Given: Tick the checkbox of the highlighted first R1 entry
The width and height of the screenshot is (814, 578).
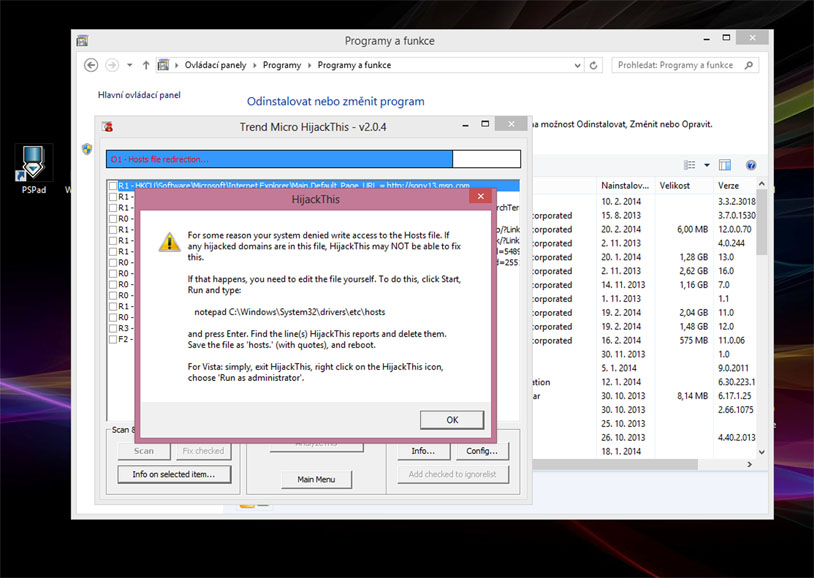Looking at the screenshot, I should point(112,186).
